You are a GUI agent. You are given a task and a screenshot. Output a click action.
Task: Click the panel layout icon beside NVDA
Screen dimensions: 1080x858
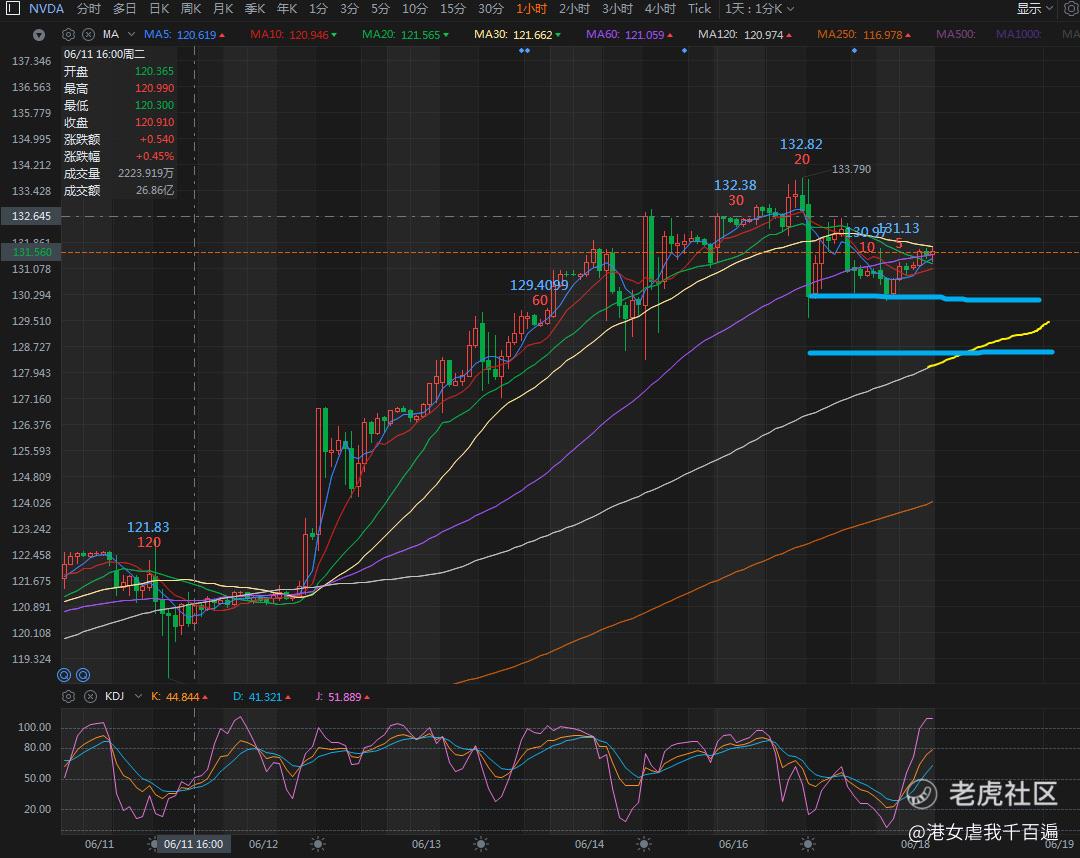pyautogui.click(x=12, y=8)
